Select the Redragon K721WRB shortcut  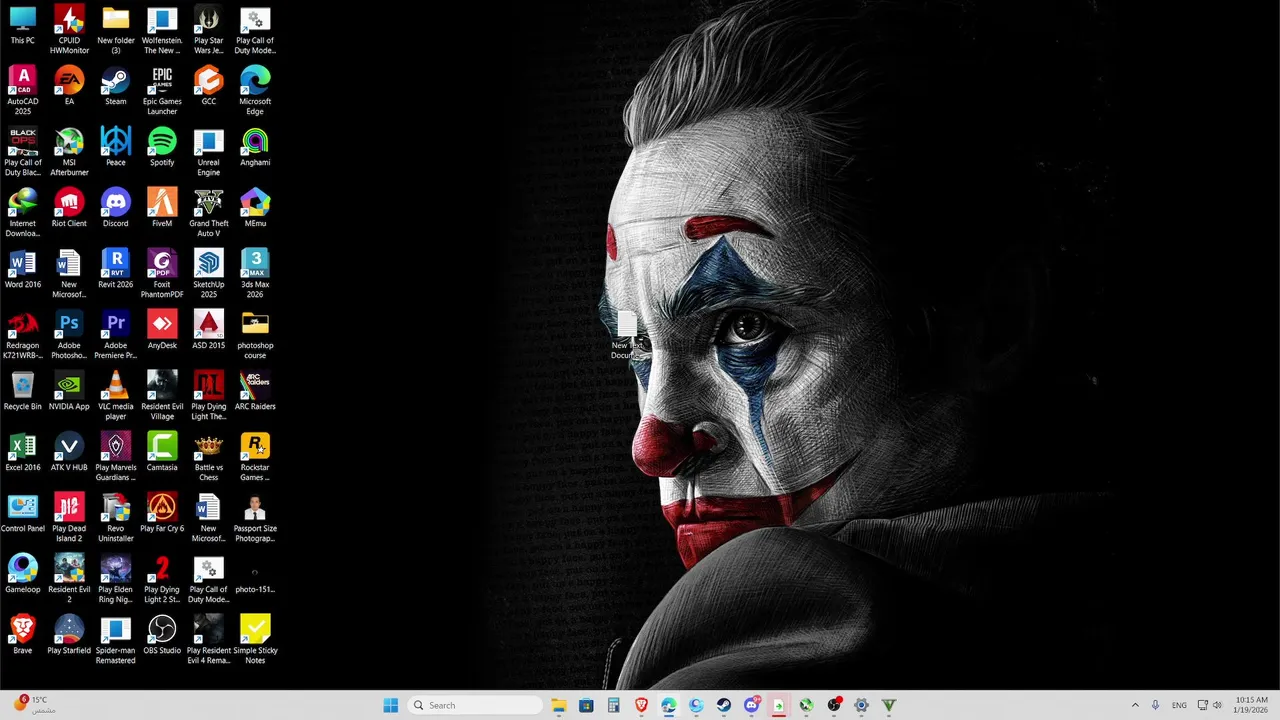[22, 335]
